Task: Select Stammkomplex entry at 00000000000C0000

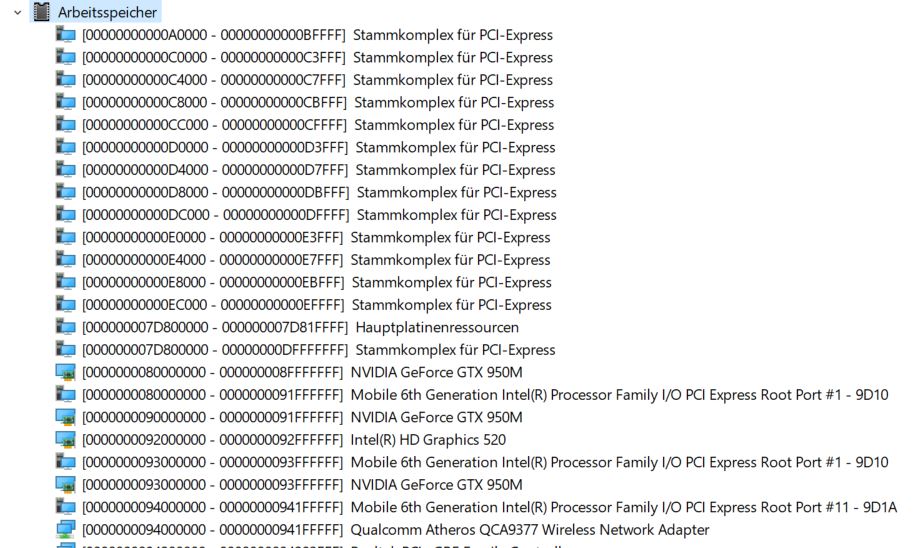Action: pos(317,57)
